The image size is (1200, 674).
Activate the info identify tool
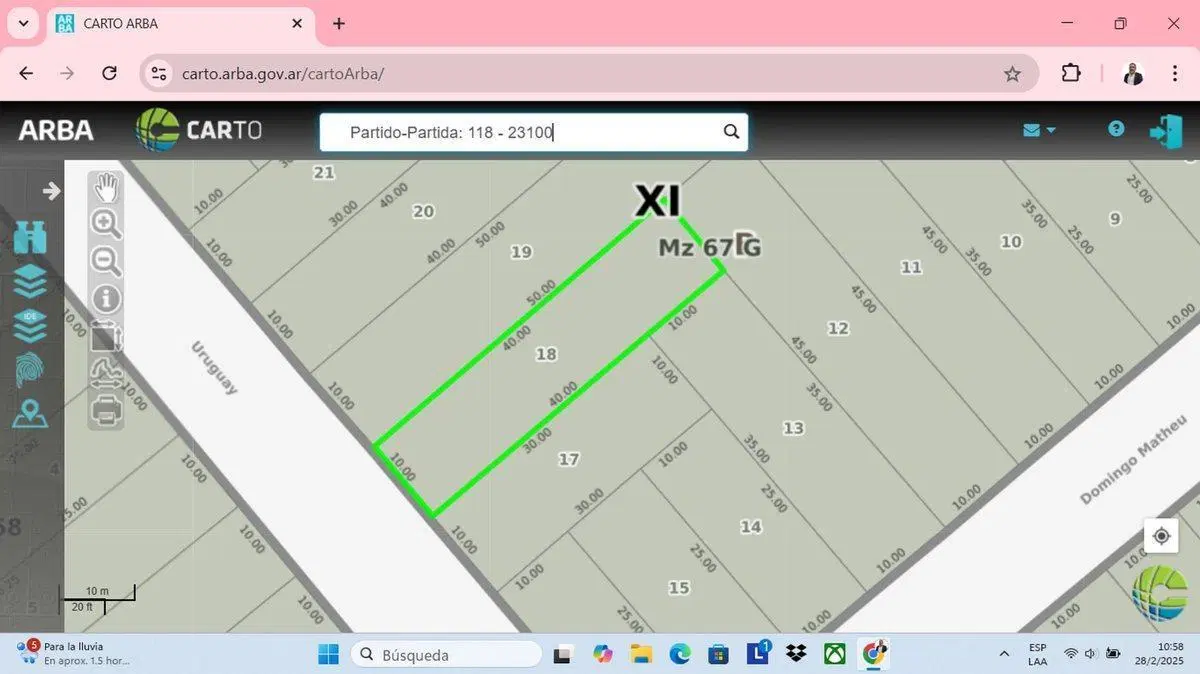[x=106, y=298]
